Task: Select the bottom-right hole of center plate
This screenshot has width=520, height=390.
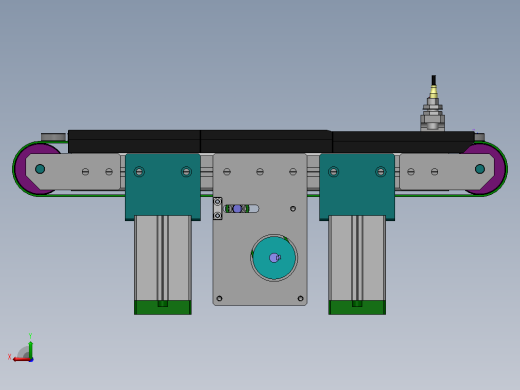Action: pos(300,298)
